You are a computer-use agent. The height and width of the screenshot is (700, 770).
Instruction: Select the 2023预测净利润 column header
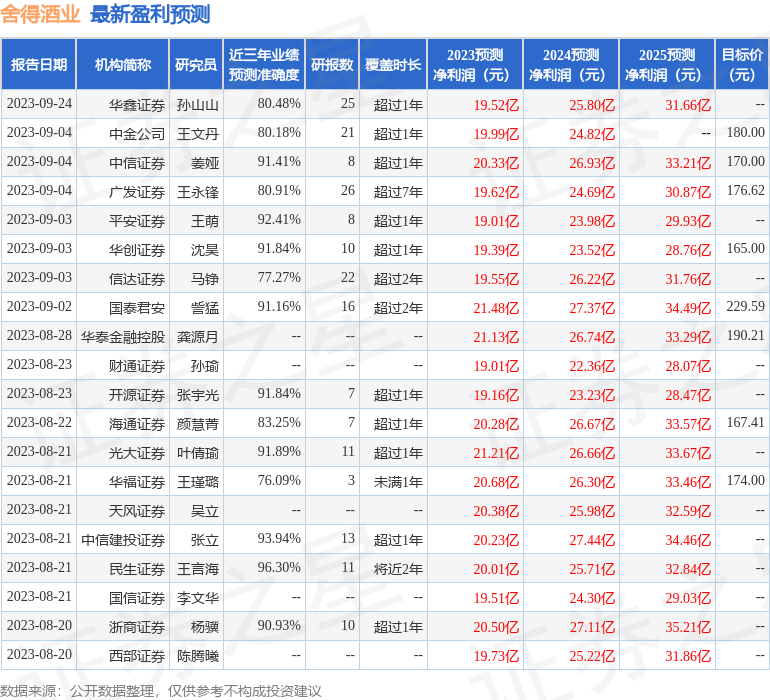coord(475,64)
